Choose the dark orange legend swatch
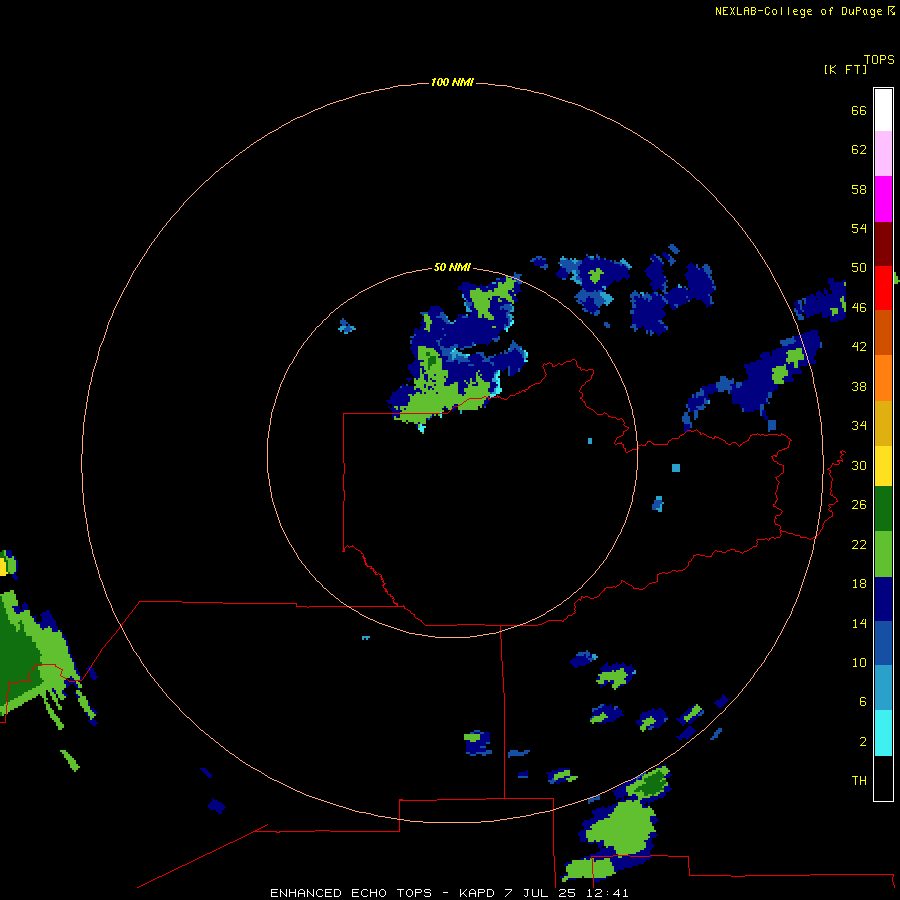 tap(883, 332)
